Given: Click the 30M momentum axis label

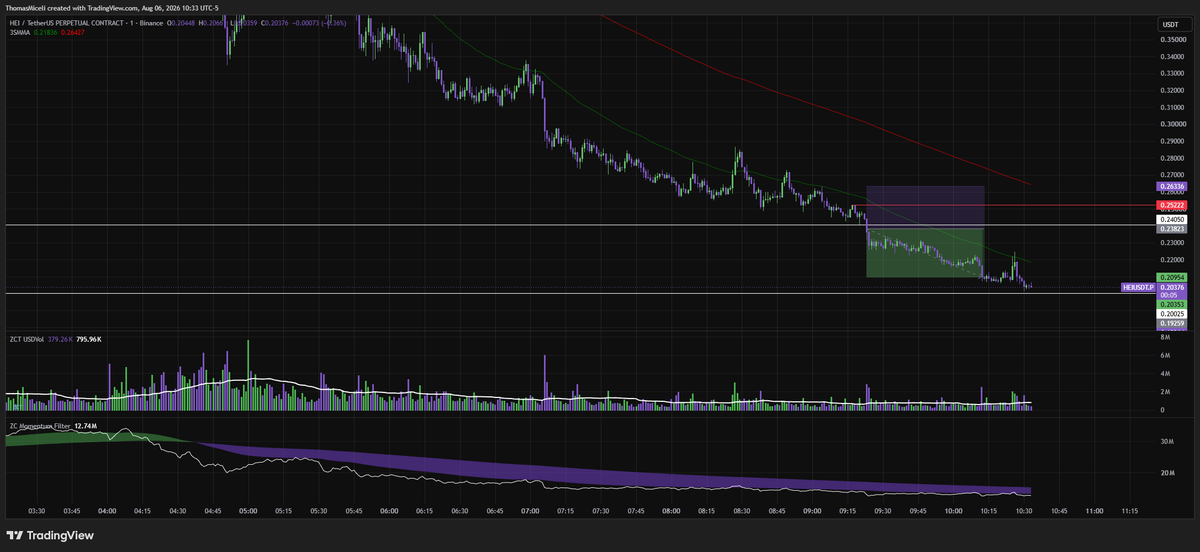Looking at the screenshot, I should click(x=1166, y=440).
